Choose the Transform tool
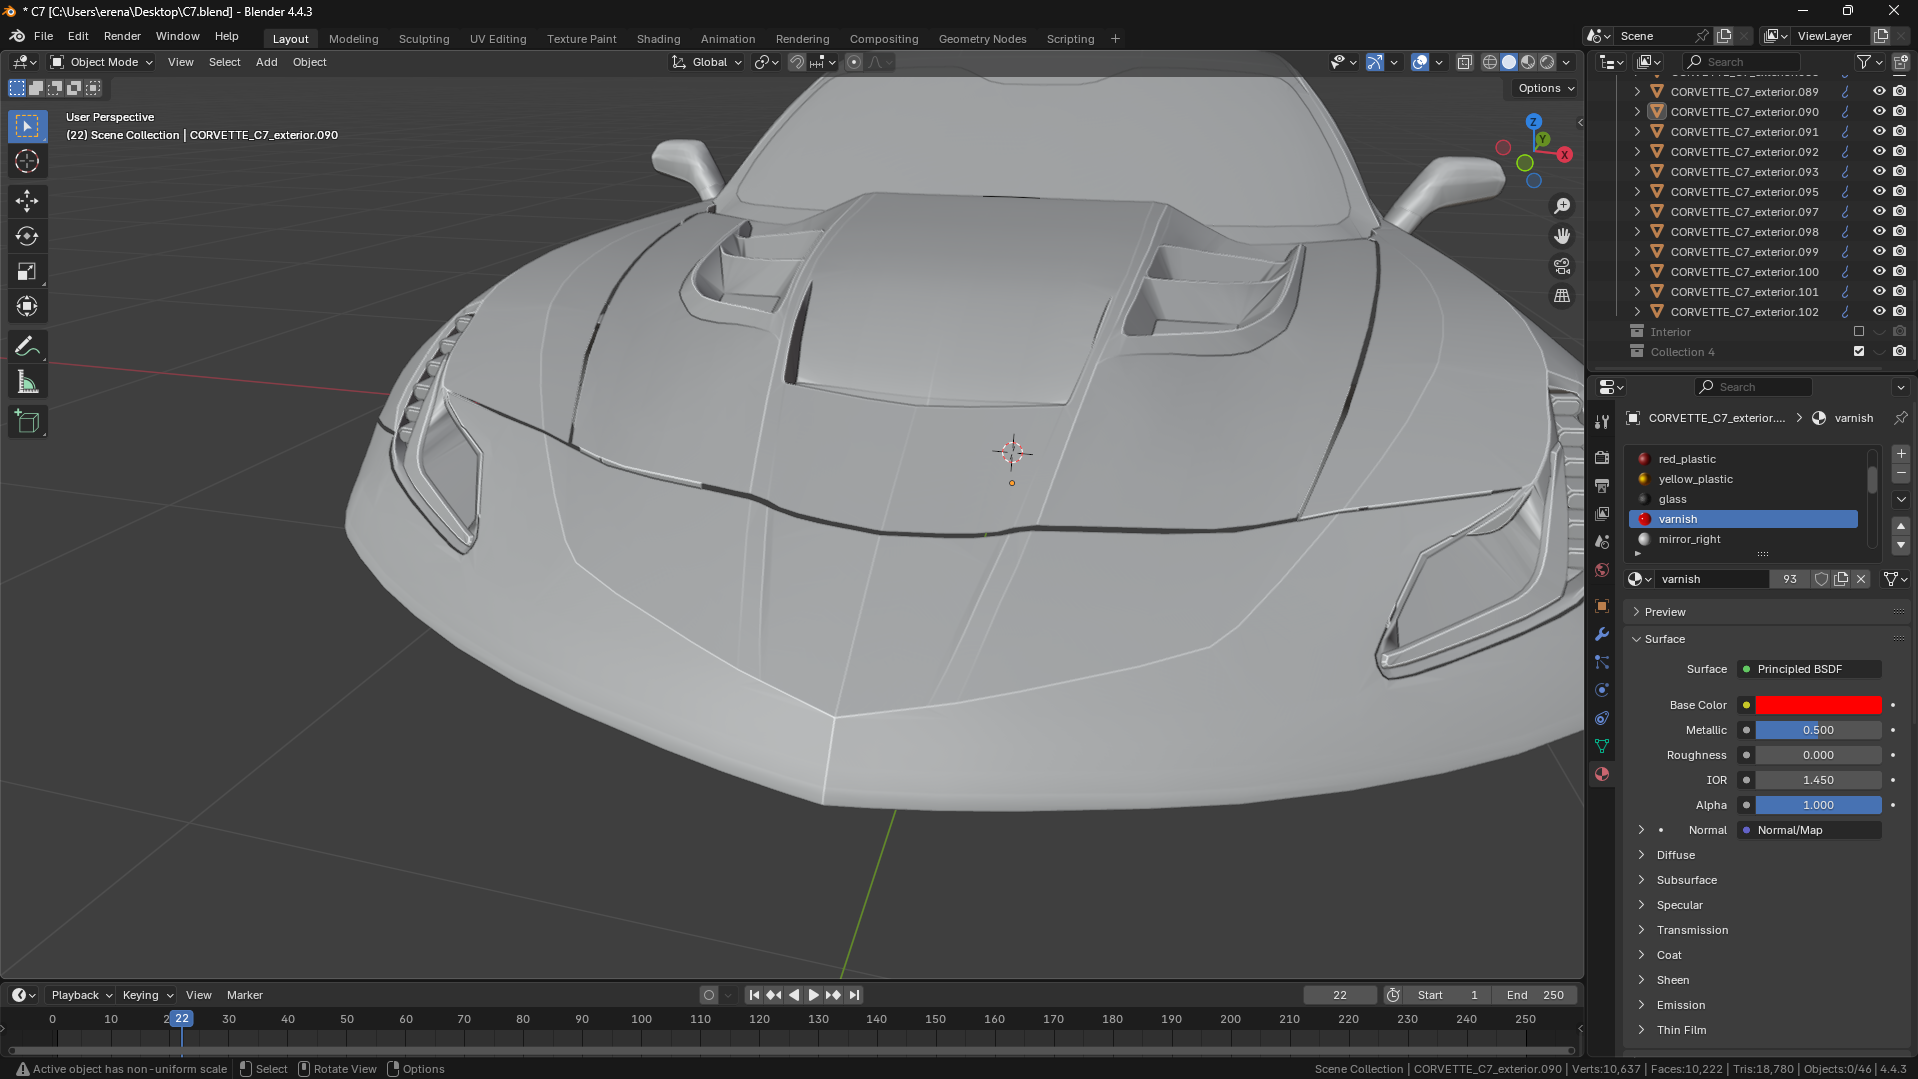Image resolution: width=1918 pixels, height=1079 pixels. point(27,306)
